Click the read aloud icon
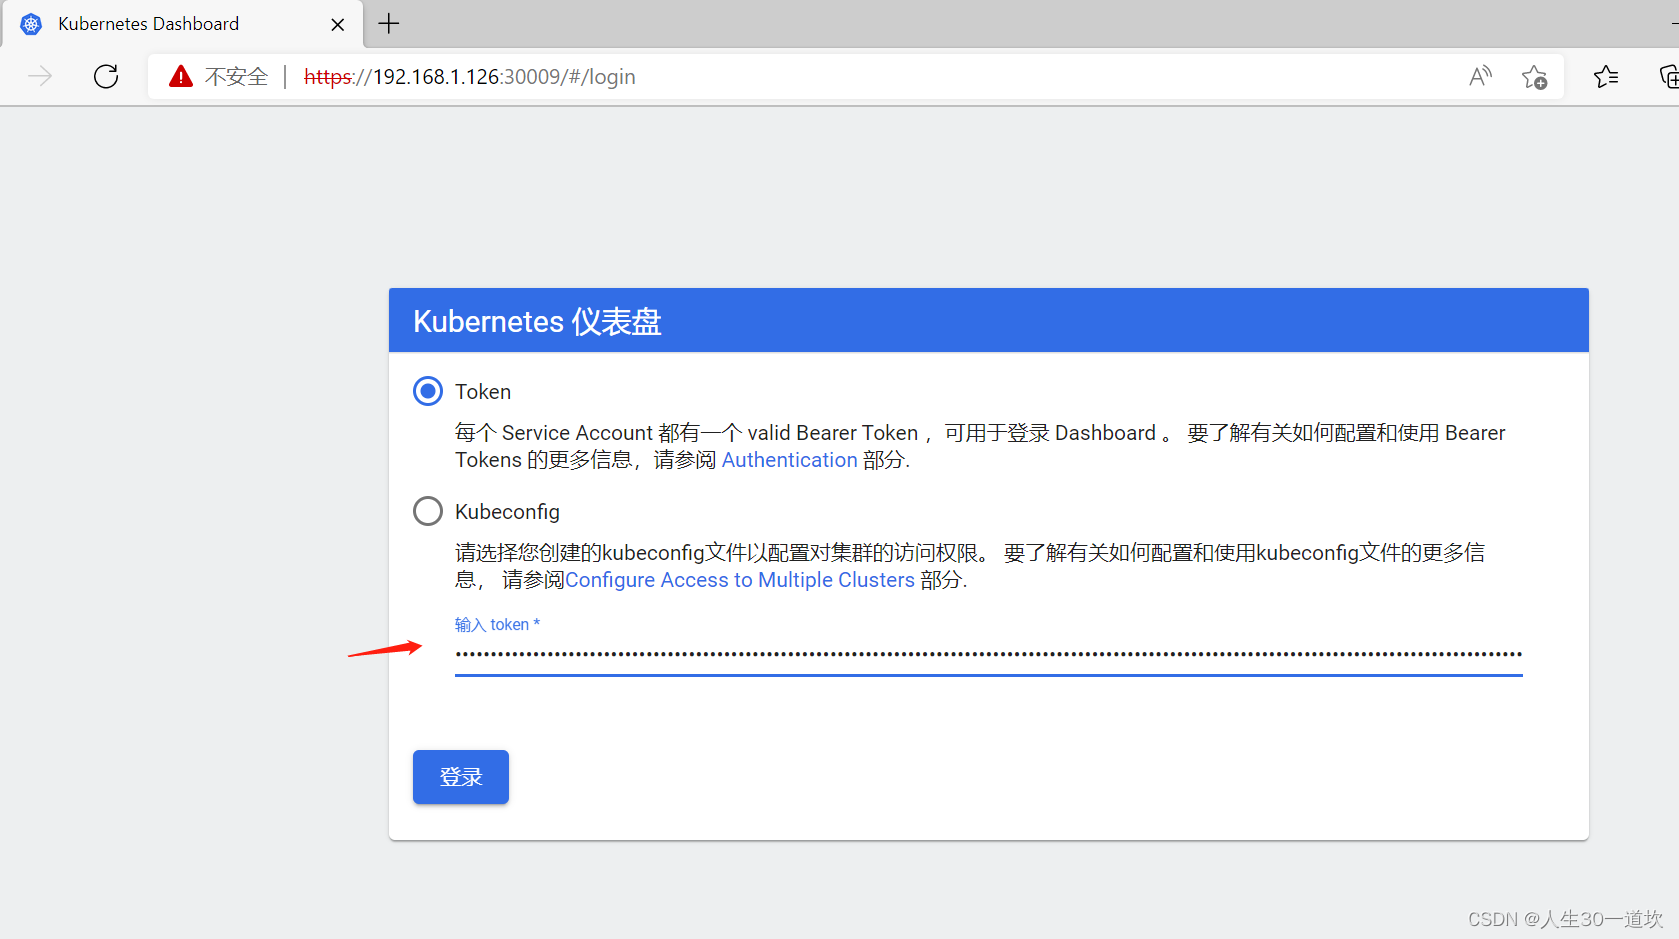The image size is (1679, 939). click(x=1481, y=77)
